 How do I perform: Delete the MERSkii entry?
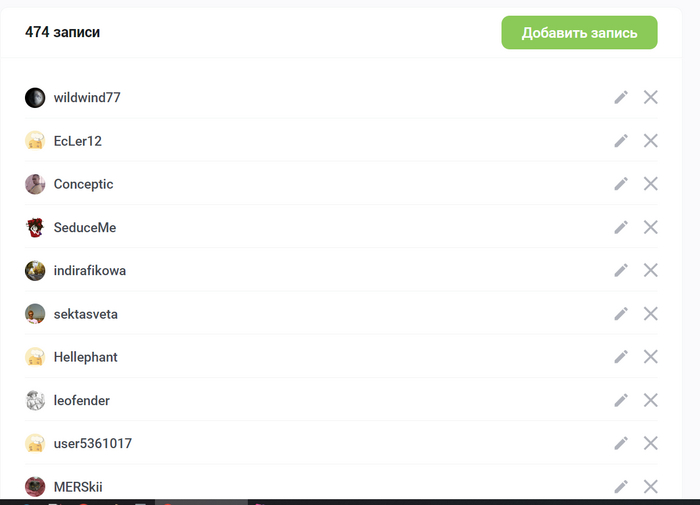650,487
